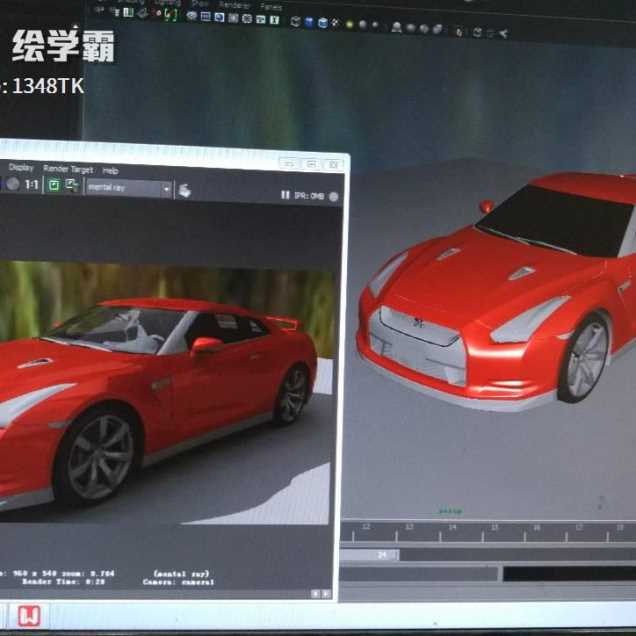This screenshot has height=636, width=636.
Task: Open the Display menu in Render View
Action: click(x=21, y=167)
